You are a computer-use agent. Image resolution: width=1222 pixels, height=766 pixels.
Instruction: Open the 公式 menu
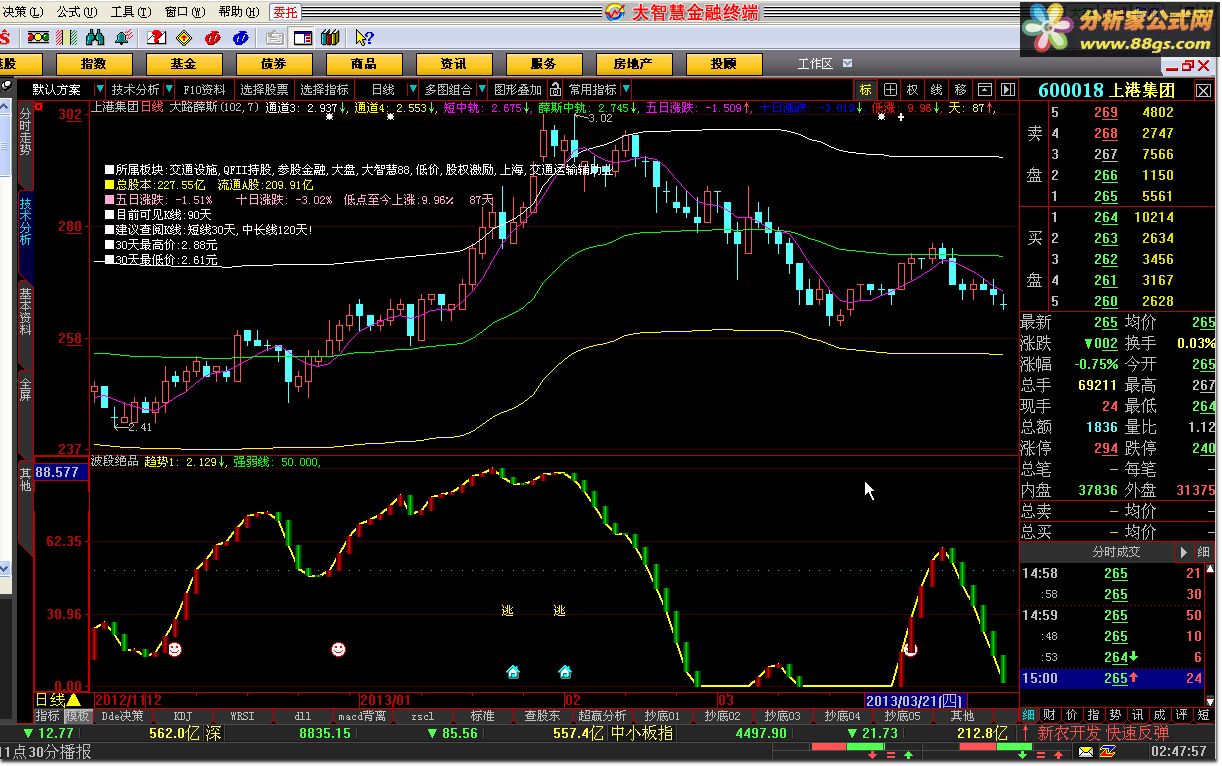point(76,12)
